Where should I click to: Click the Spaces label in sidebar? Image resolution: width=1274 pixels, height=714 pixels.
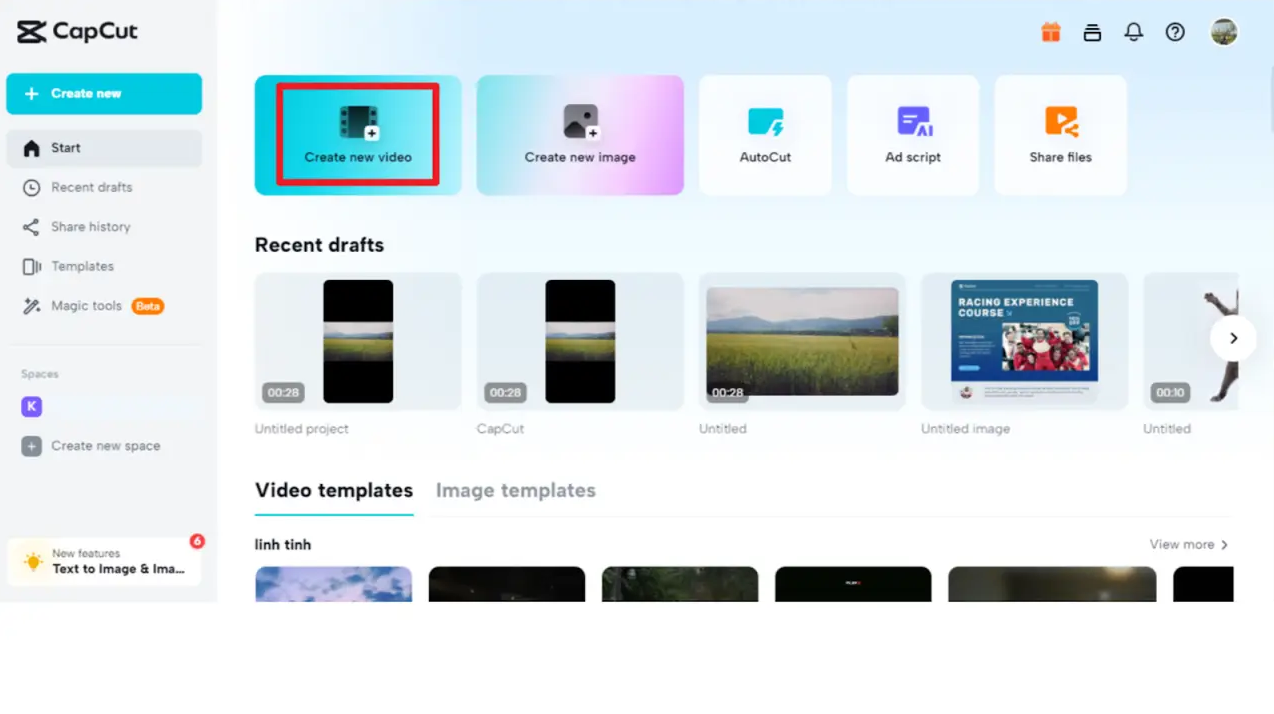tap(40, 374)
